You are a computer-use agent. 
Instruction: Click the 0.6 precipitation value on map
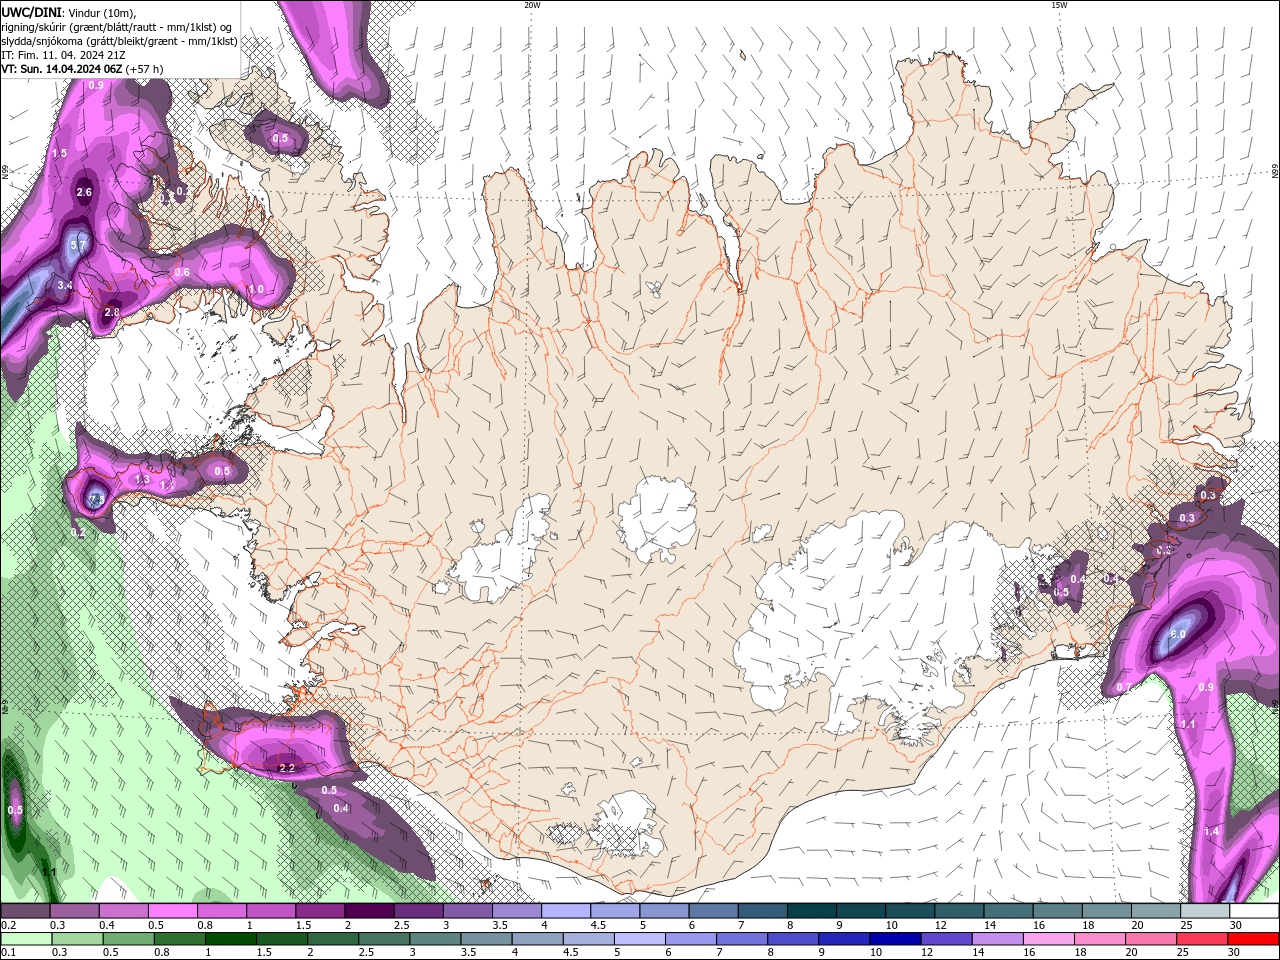point(182,272)
